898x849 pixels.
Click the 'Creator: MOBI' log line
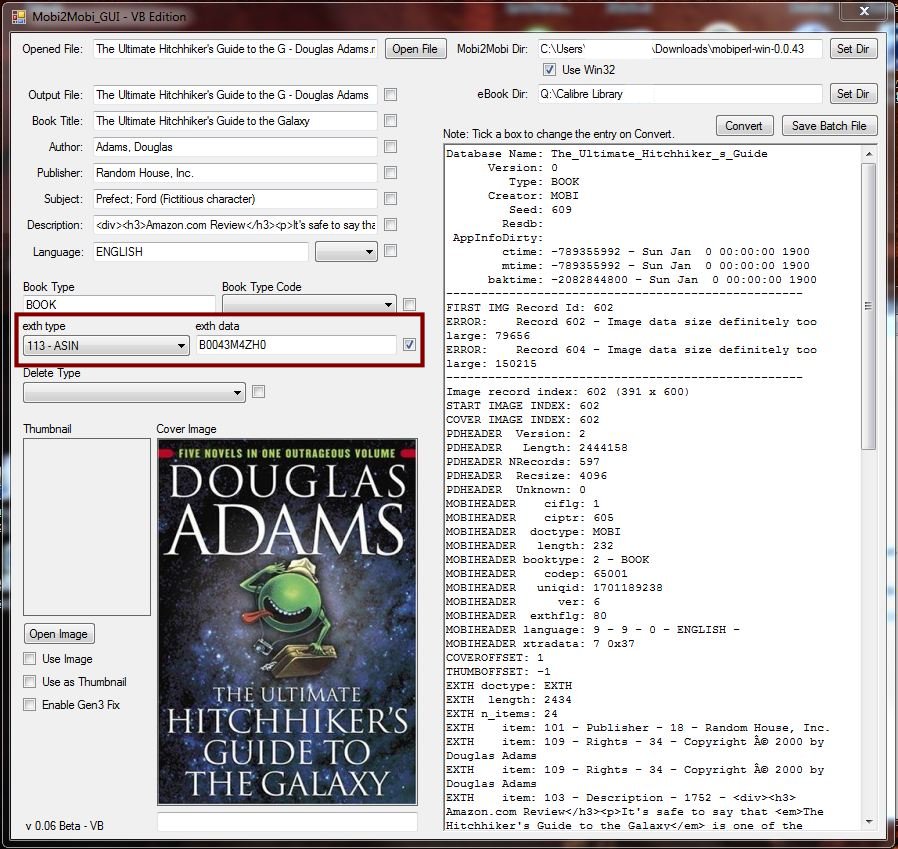point(533,196)
